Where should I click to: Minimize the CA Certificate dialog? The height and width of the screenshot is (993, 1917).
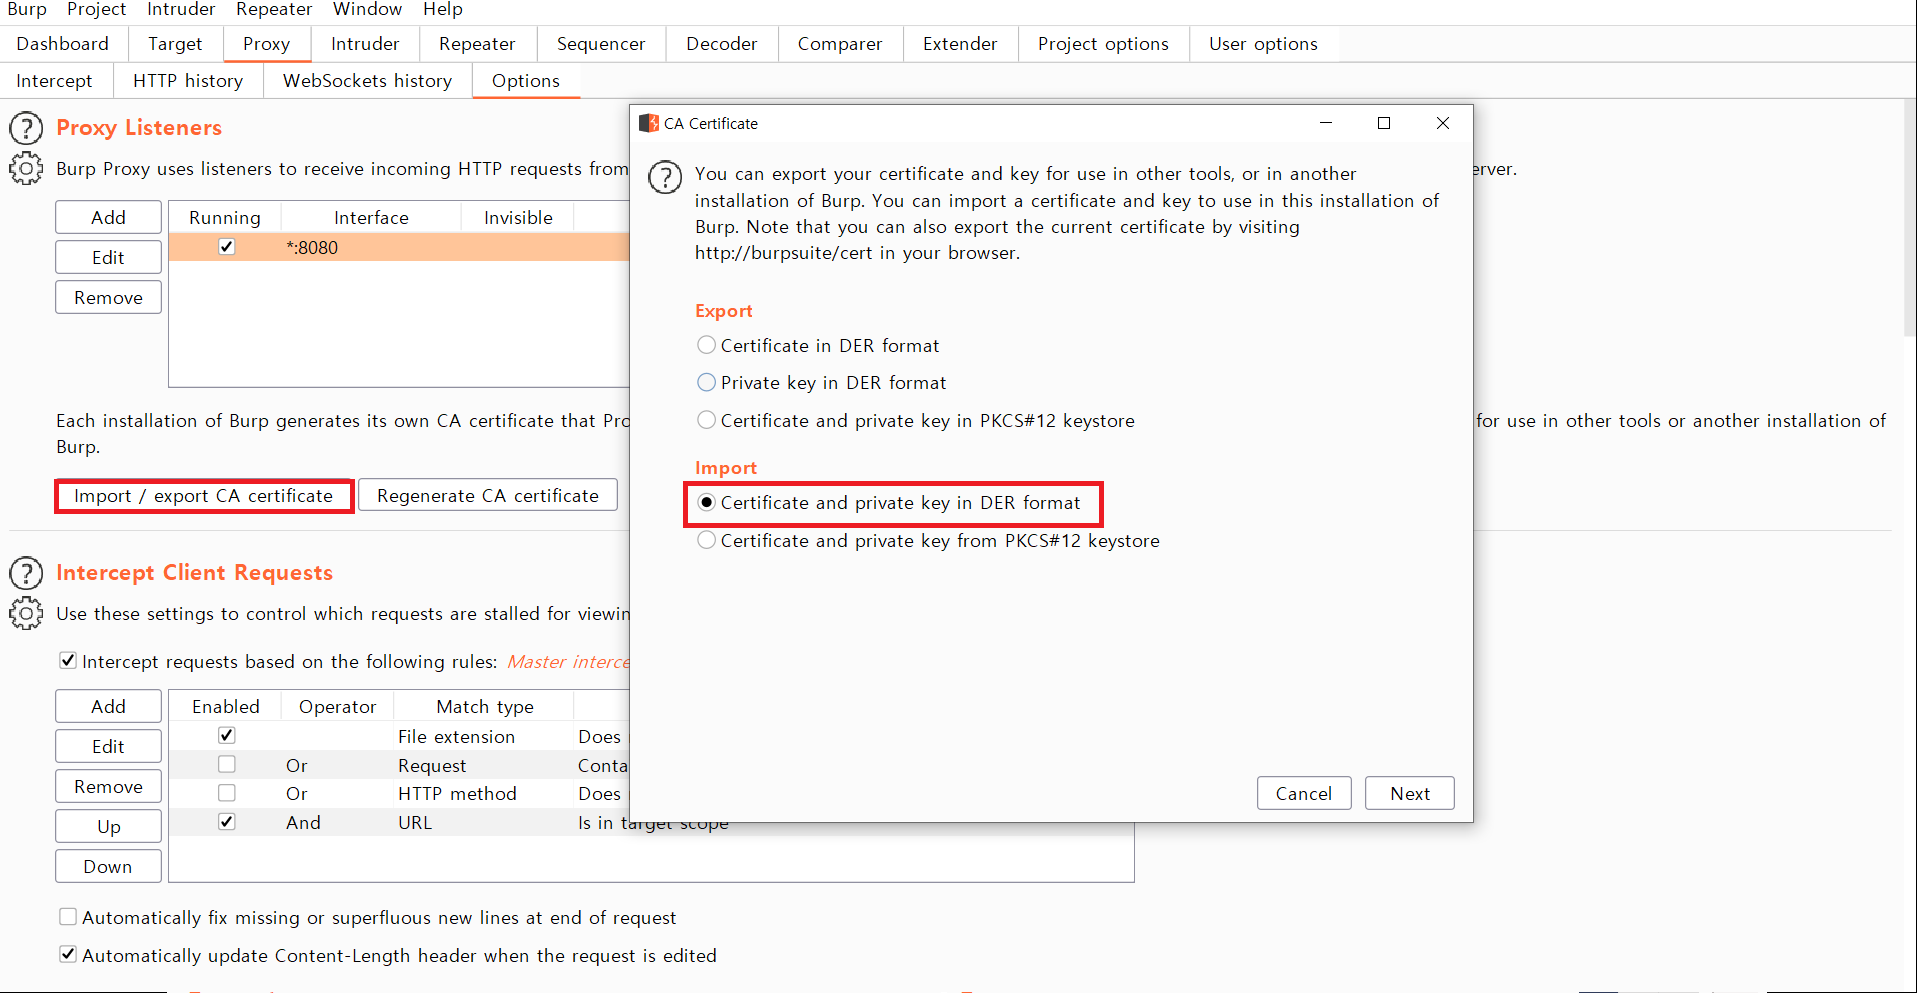point(1326,123)
